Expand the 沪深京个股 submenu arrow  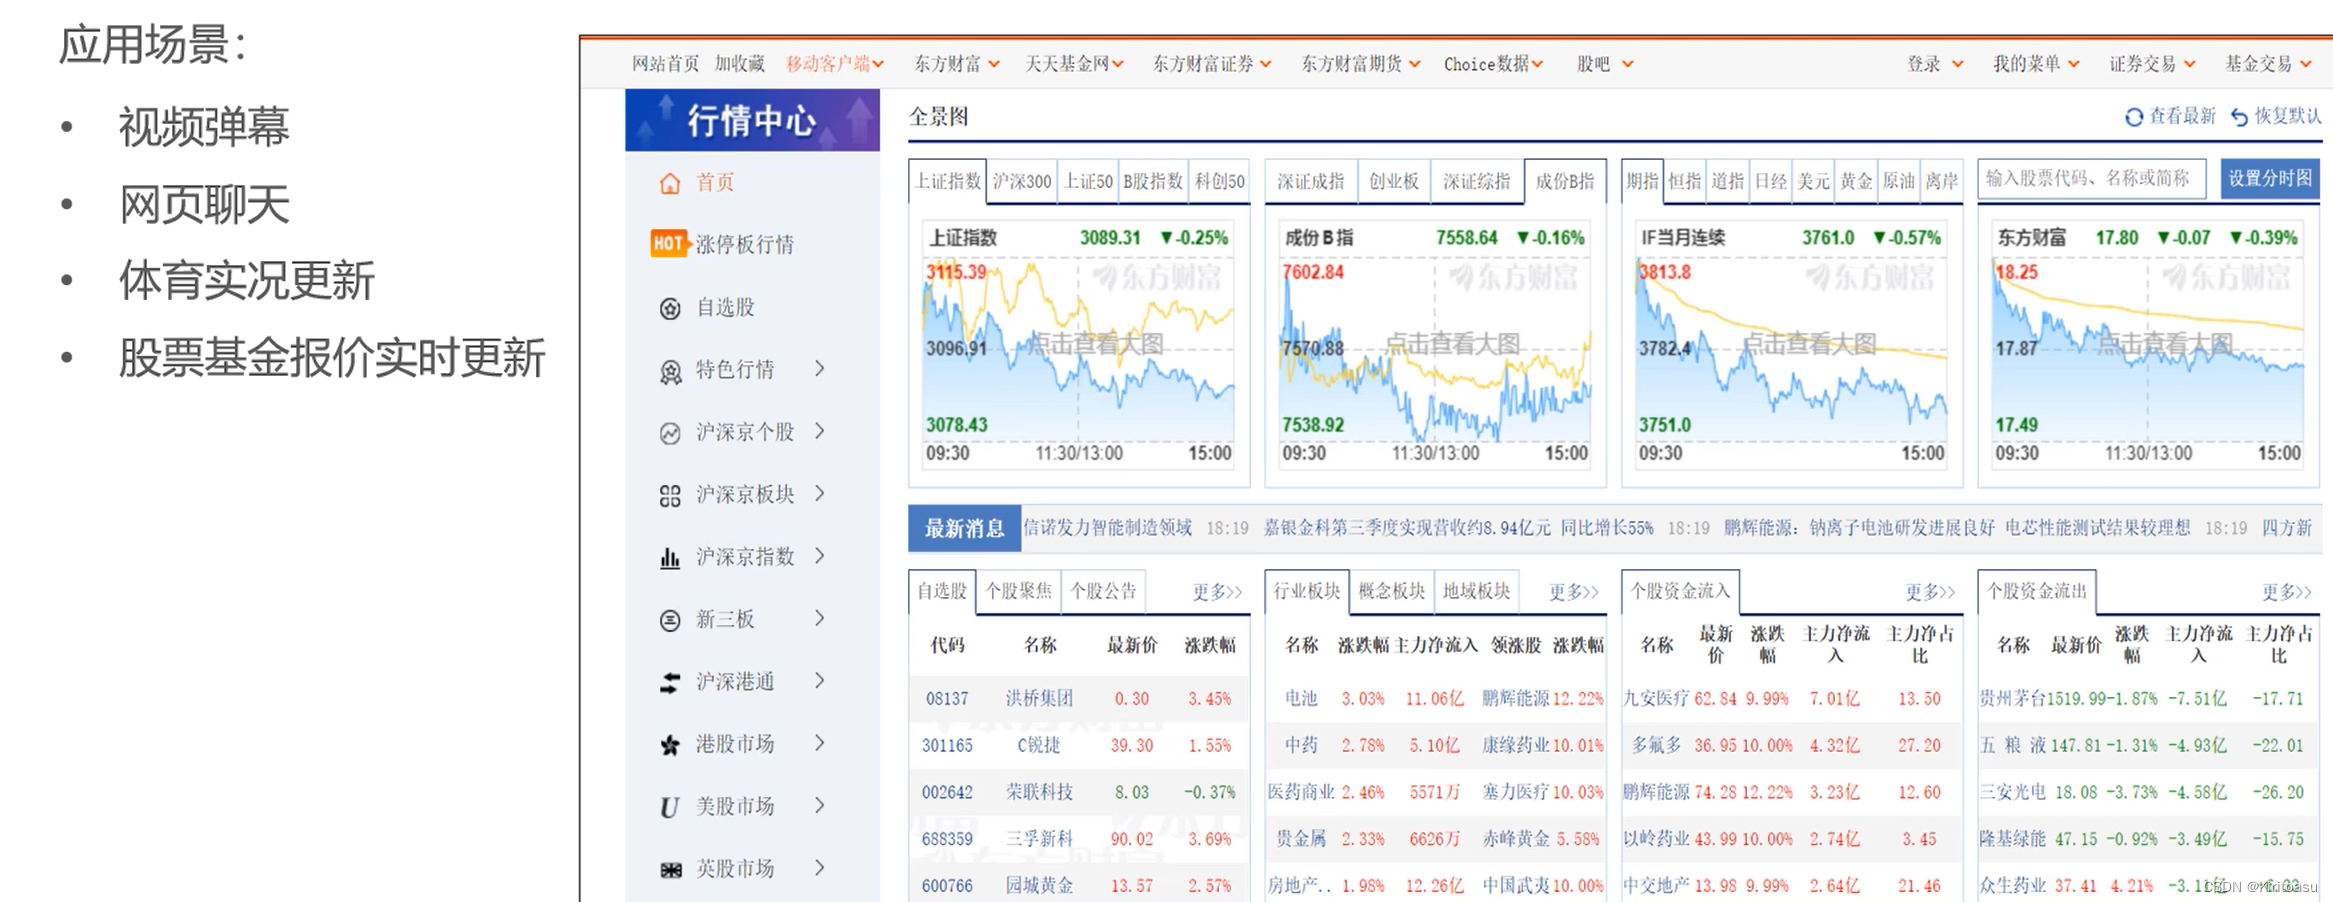point(820,430)
